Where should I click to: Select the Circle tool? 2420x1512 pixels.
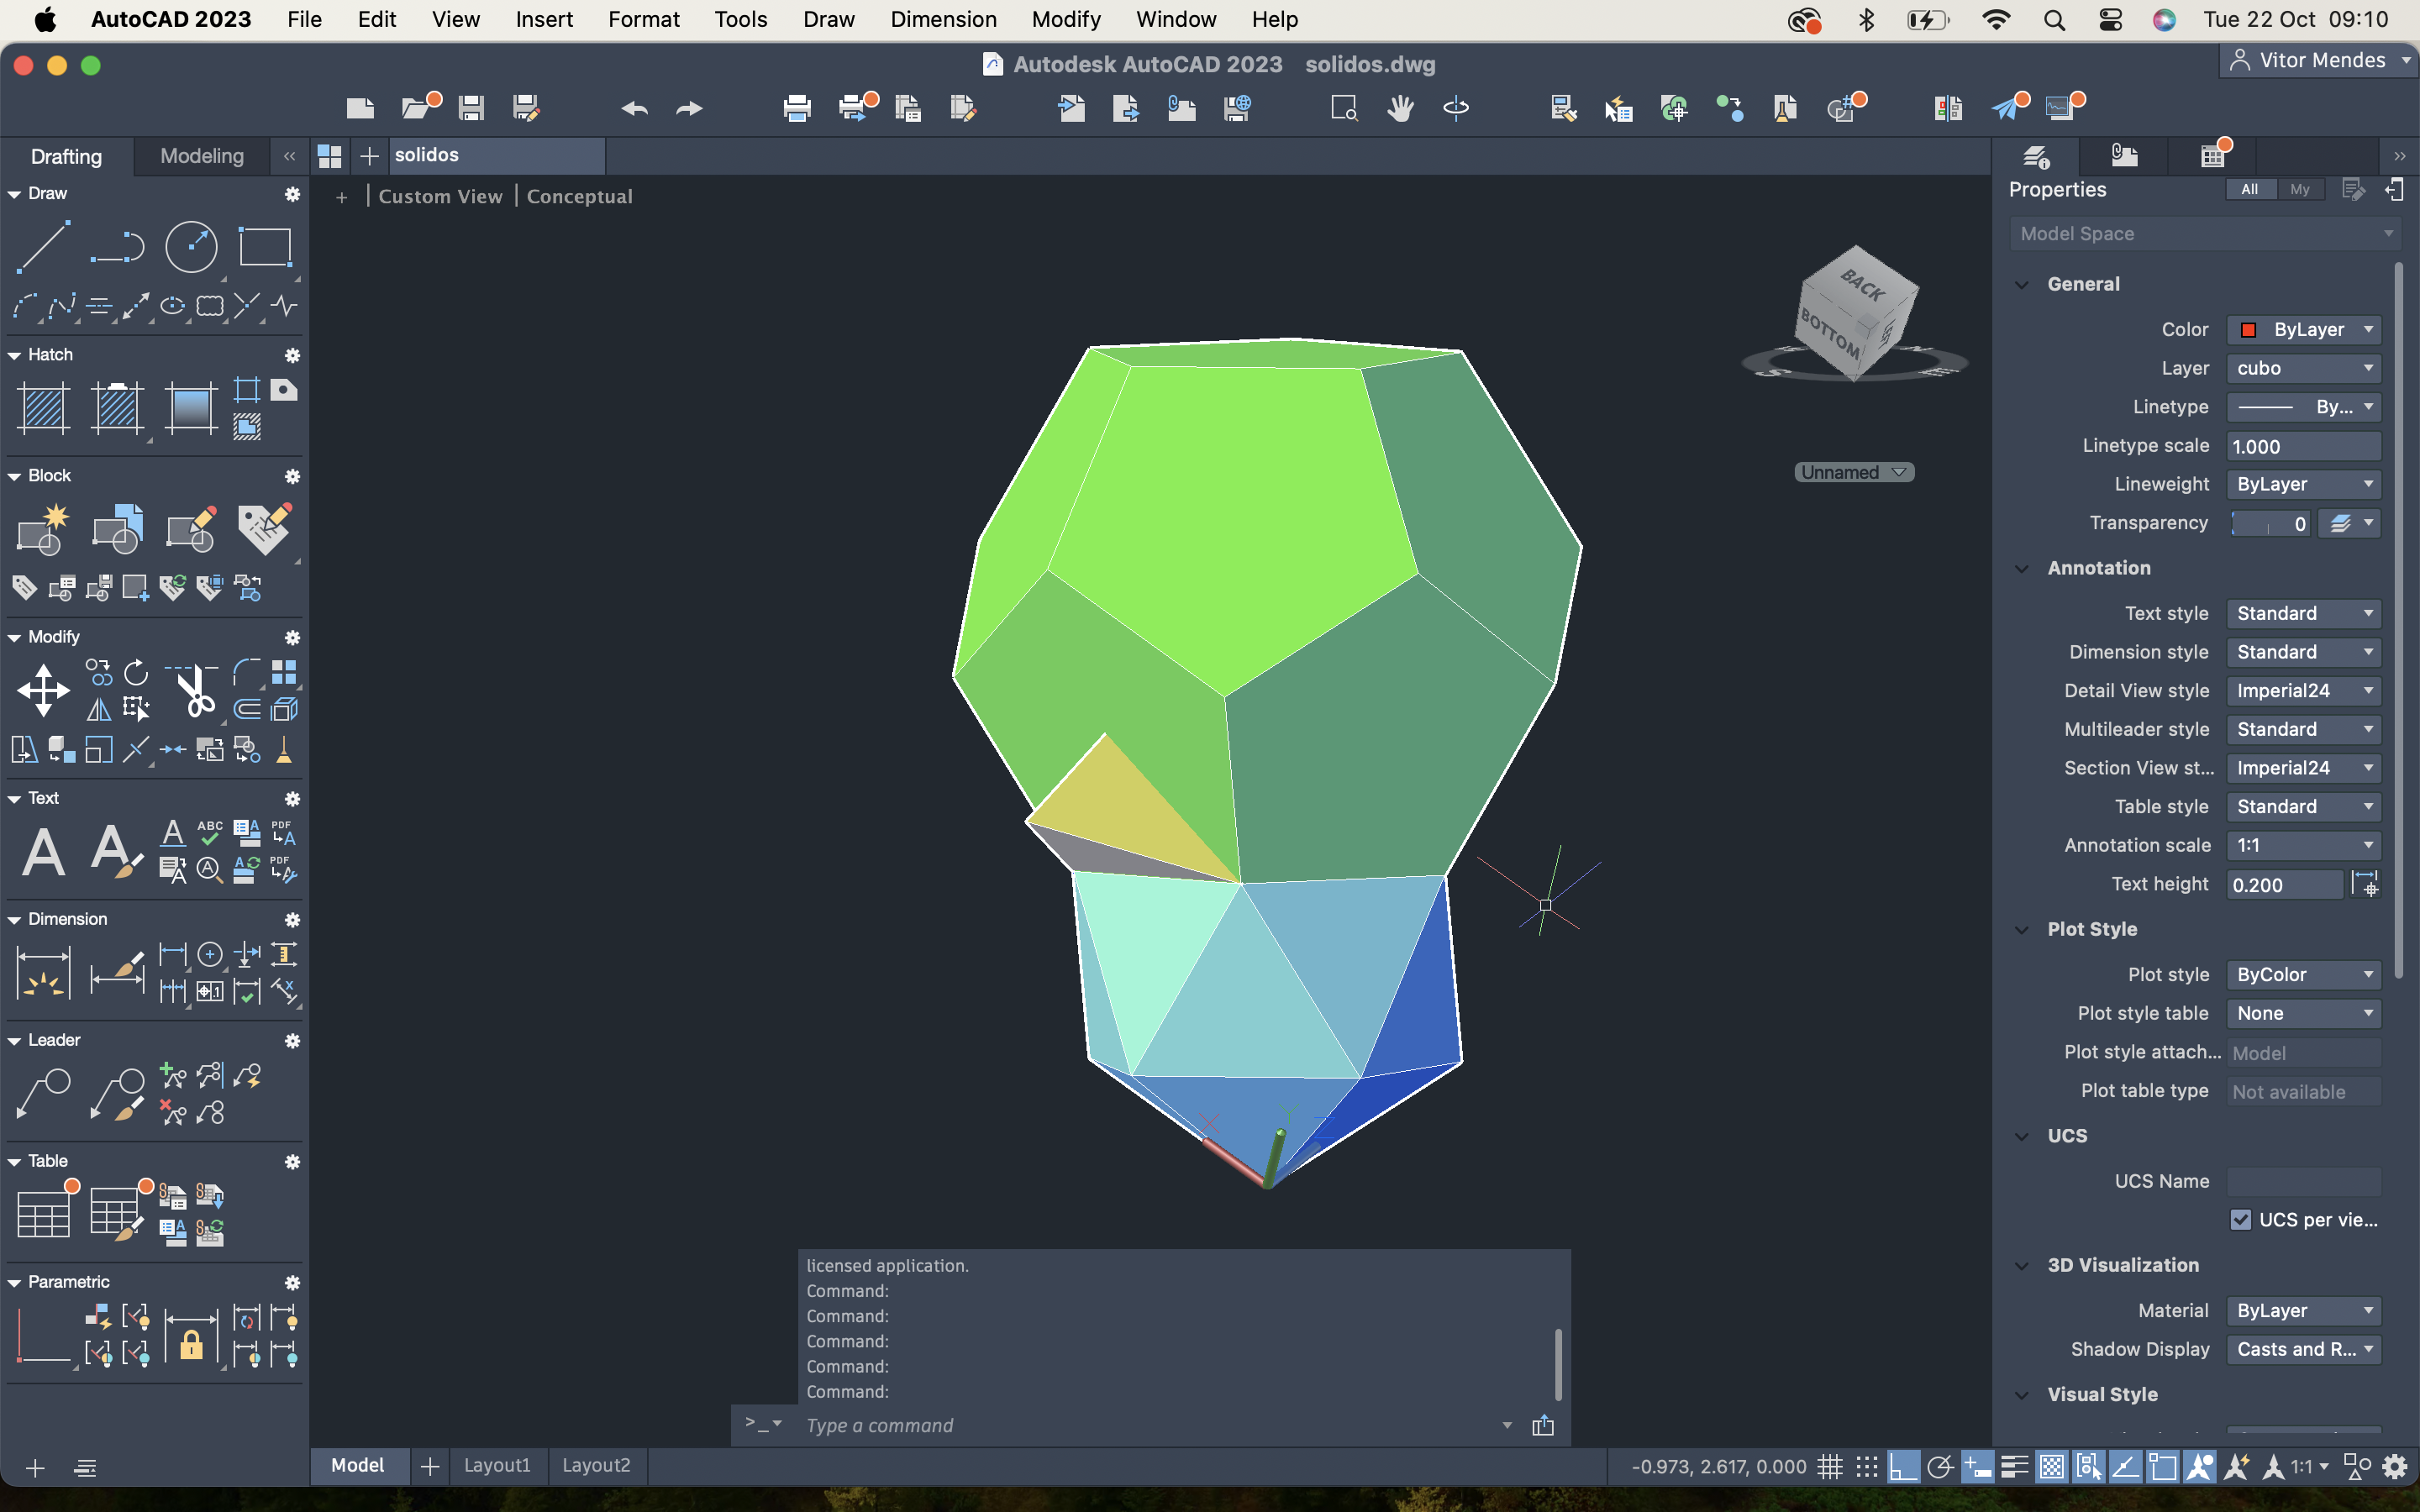pos(191,246)
